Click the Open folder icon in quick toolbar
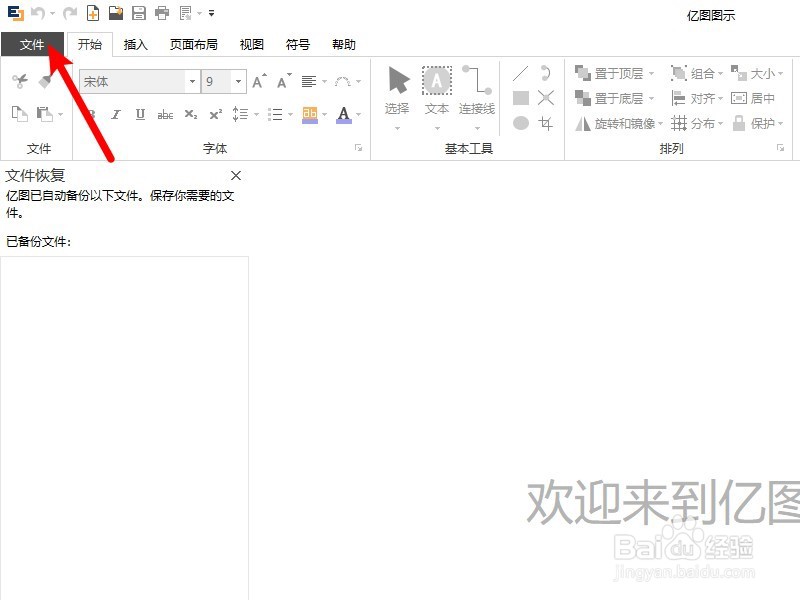Screen dimensions: 800x600 116,13
